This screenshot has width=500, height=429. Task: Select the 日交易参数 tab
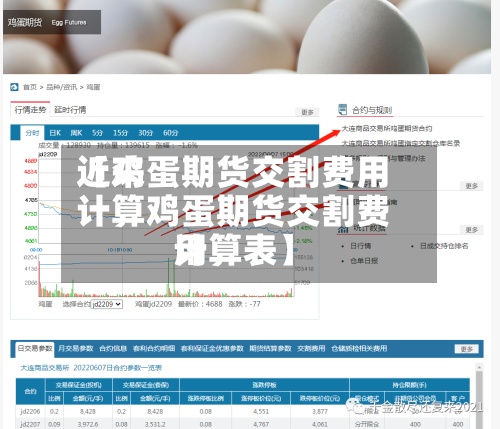(x=35, y=348)
